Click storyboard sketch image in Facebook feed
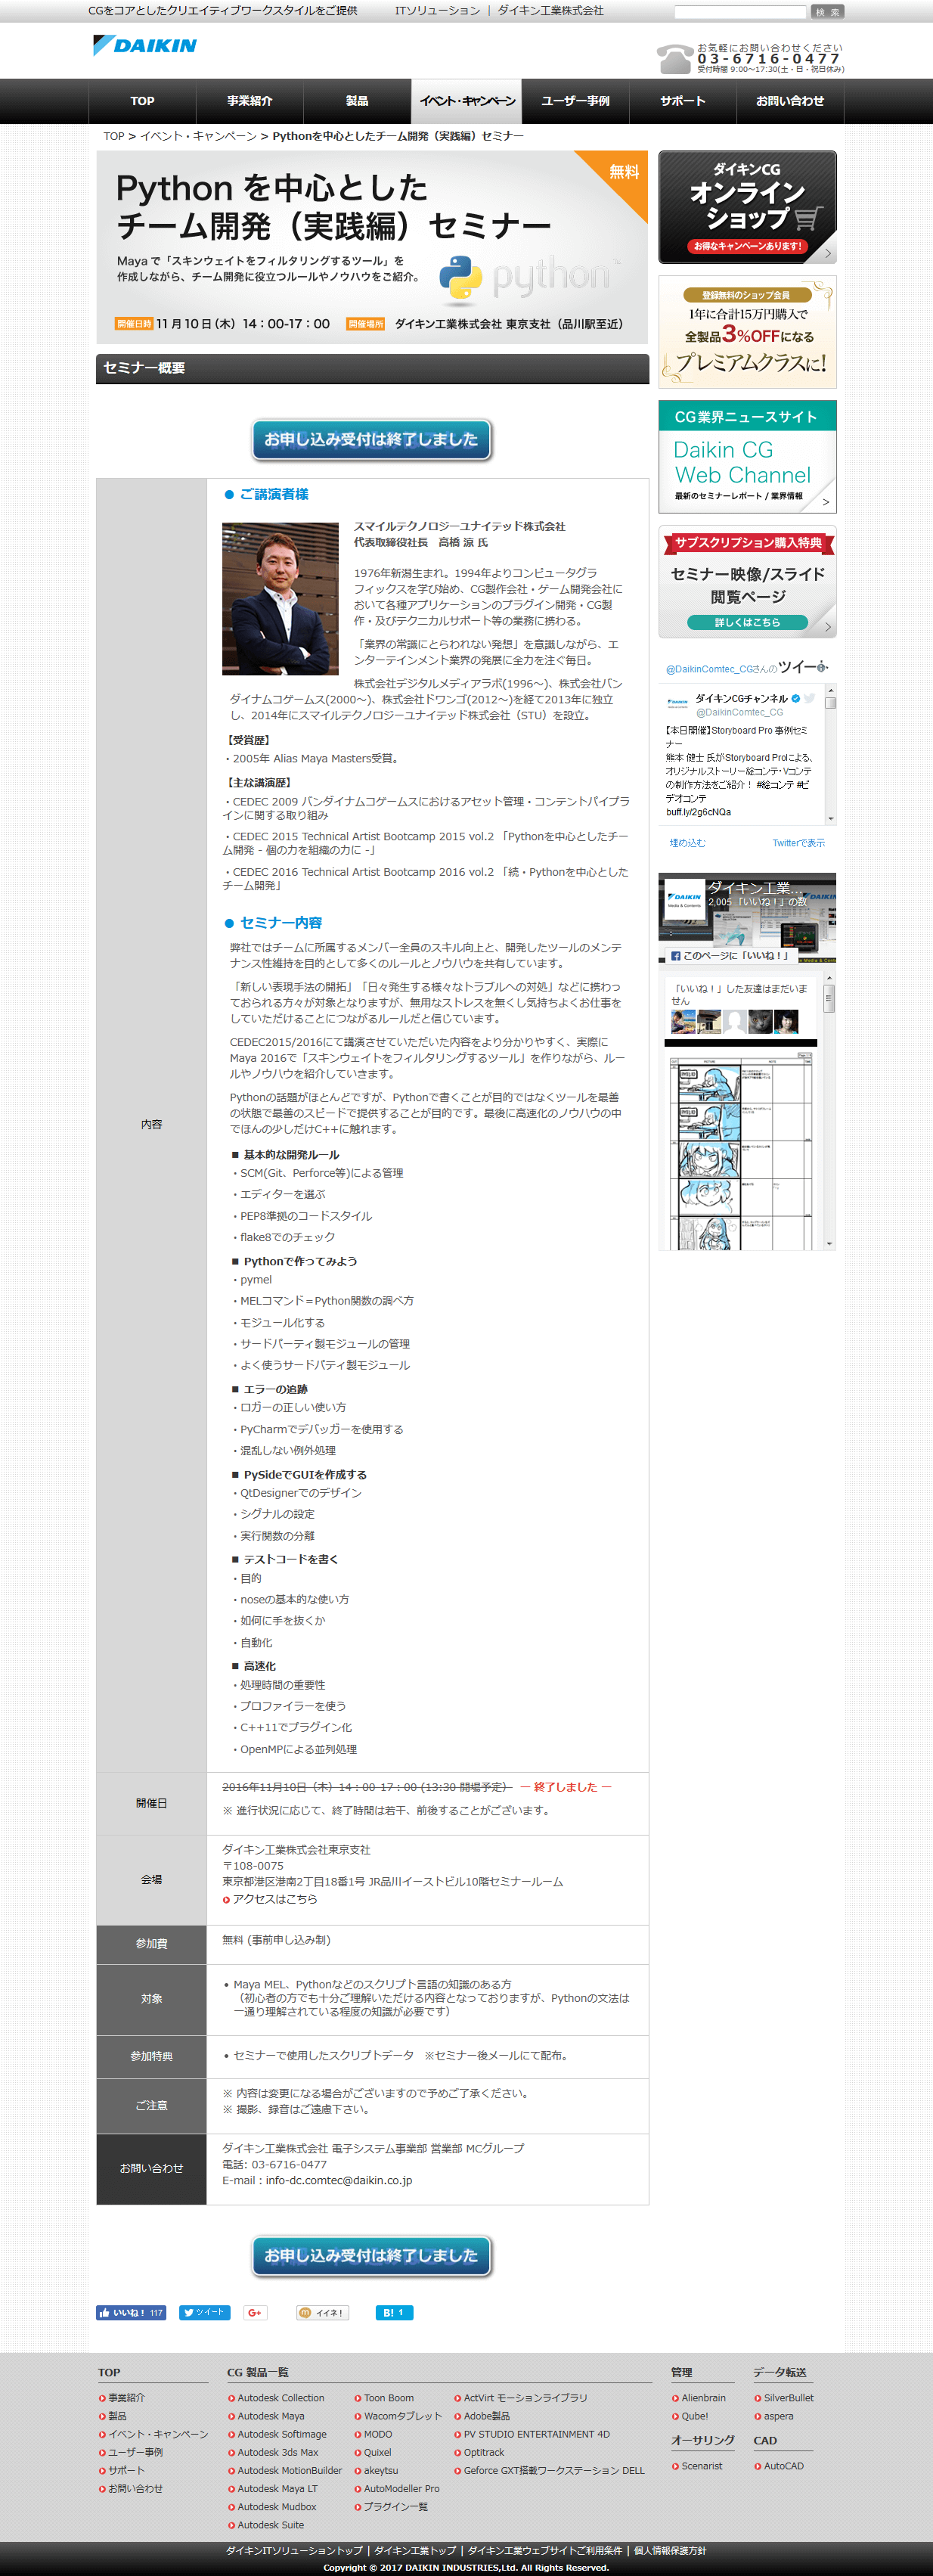Viewport: 933px width, 2576px height. click(x=740, y=1150)
